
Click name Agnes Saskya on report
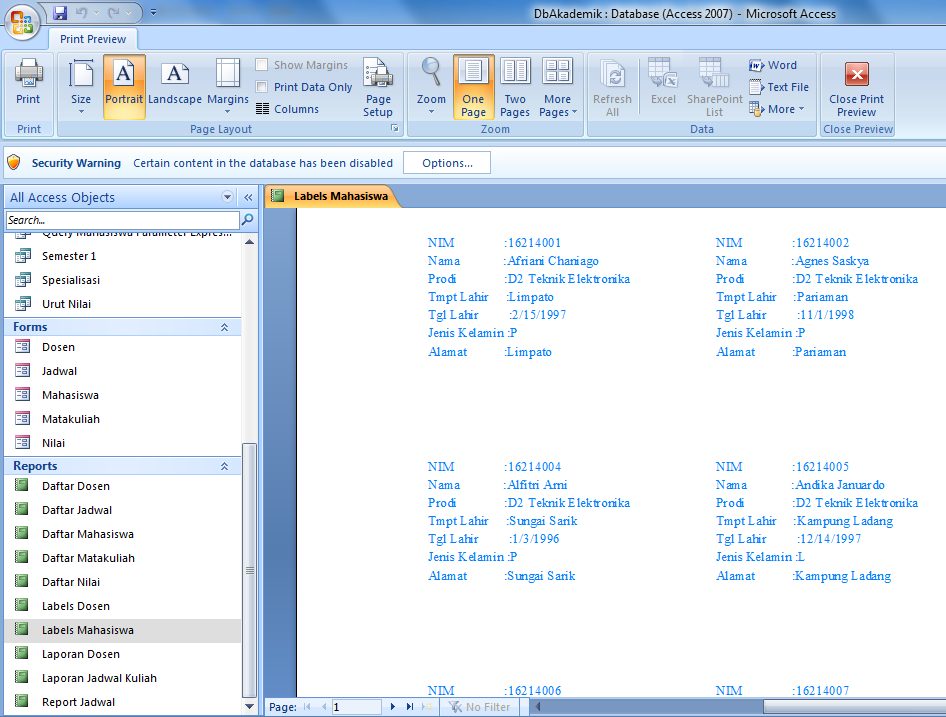click(832, 261)
